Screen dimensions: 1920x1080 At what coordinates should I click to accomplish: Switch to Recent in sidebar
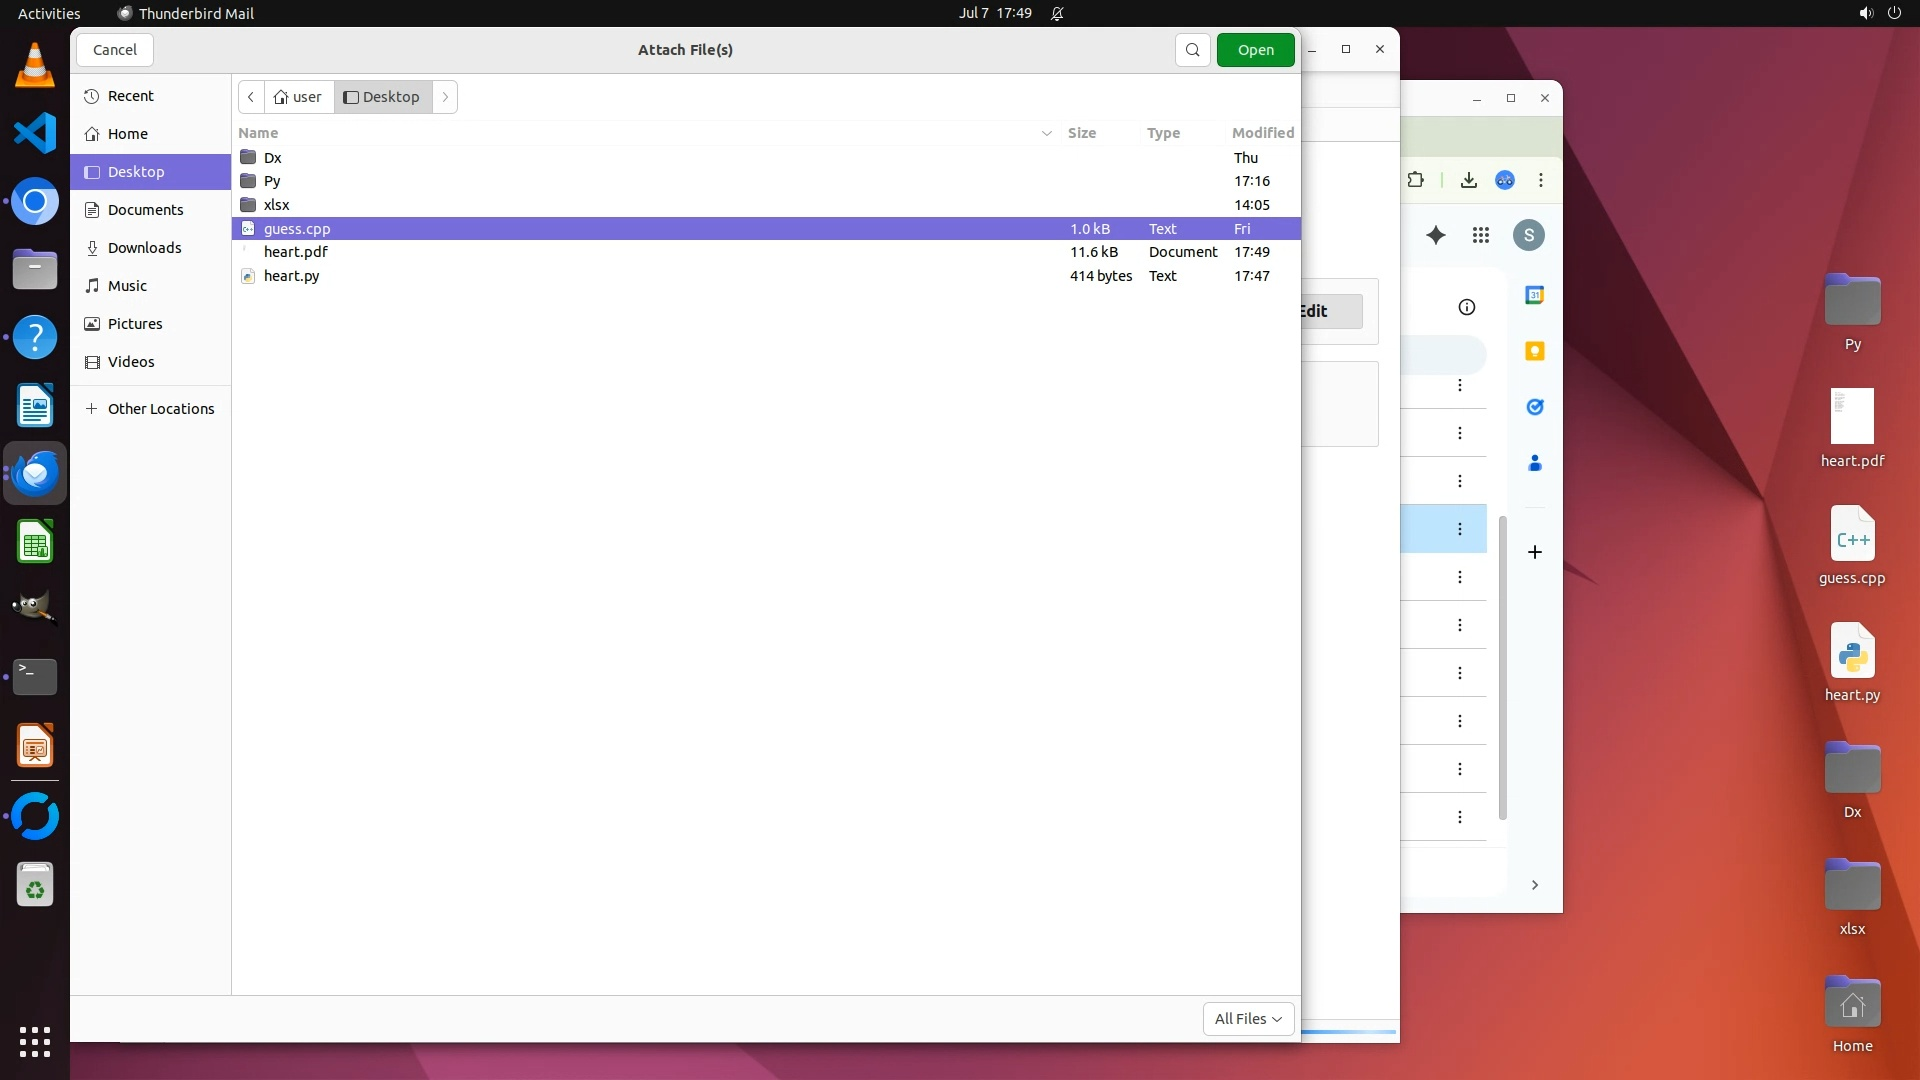click(130, 96)
